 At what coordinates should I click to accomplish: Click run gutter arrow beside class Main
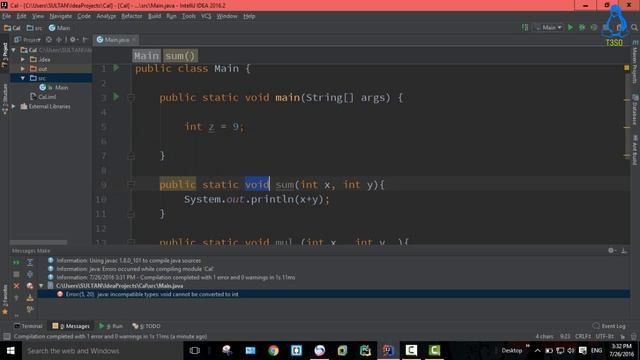116,68
